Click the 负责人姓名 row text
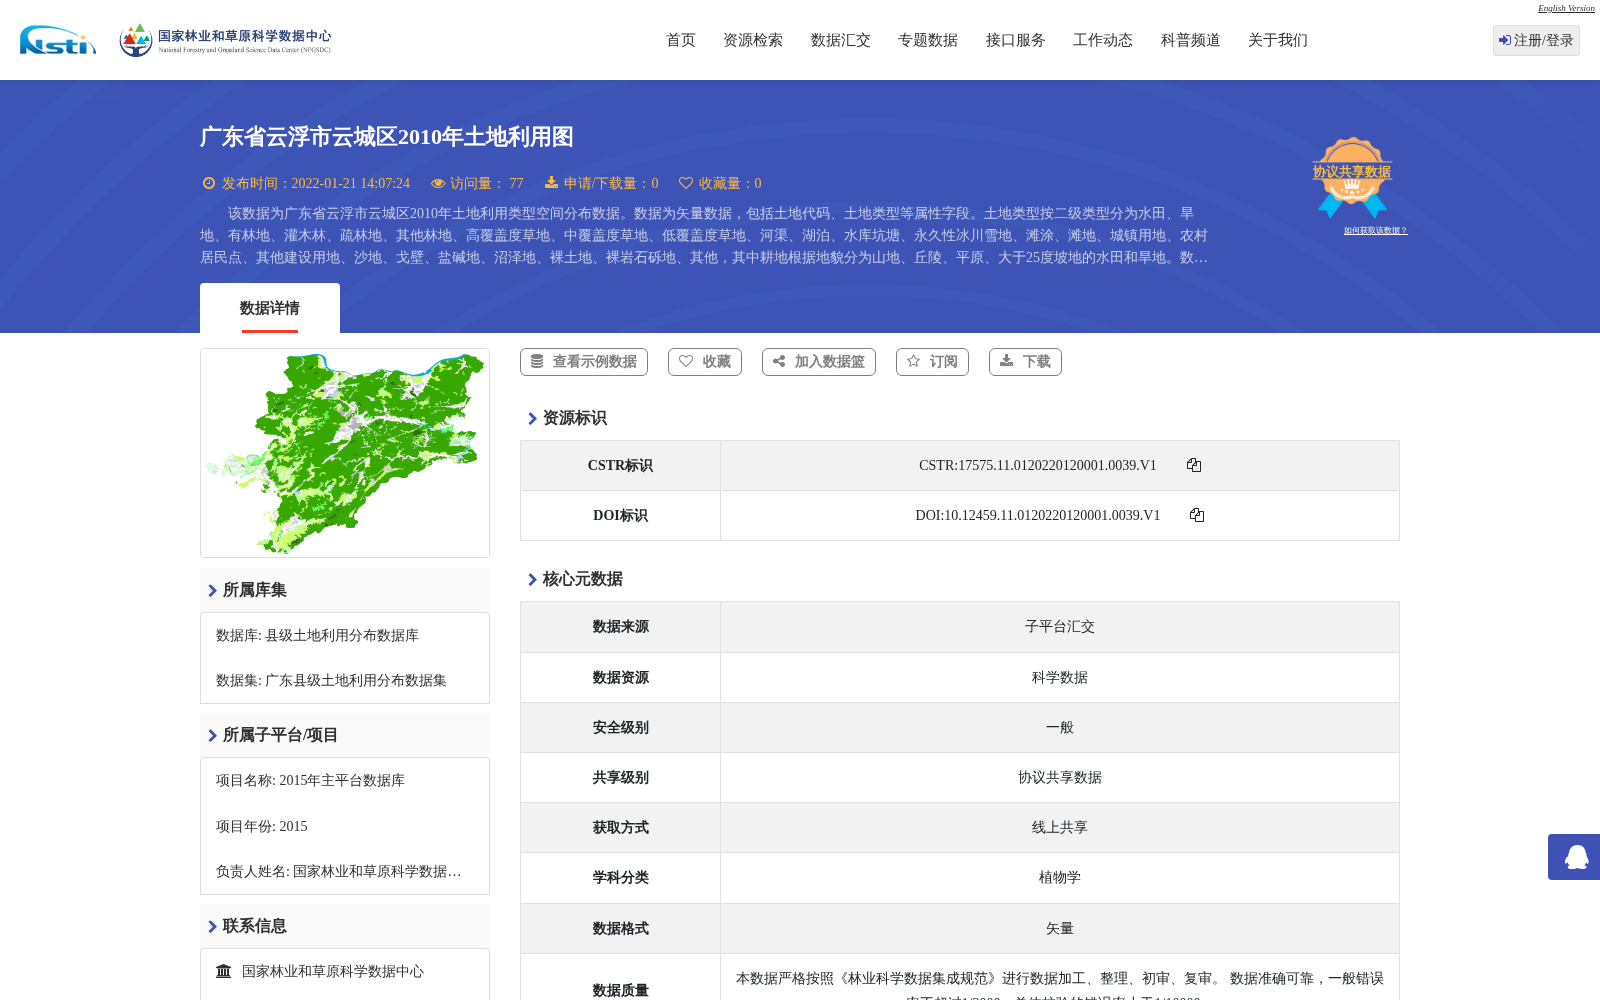Screen dimensions: 1600x1000 click(339, 871)
